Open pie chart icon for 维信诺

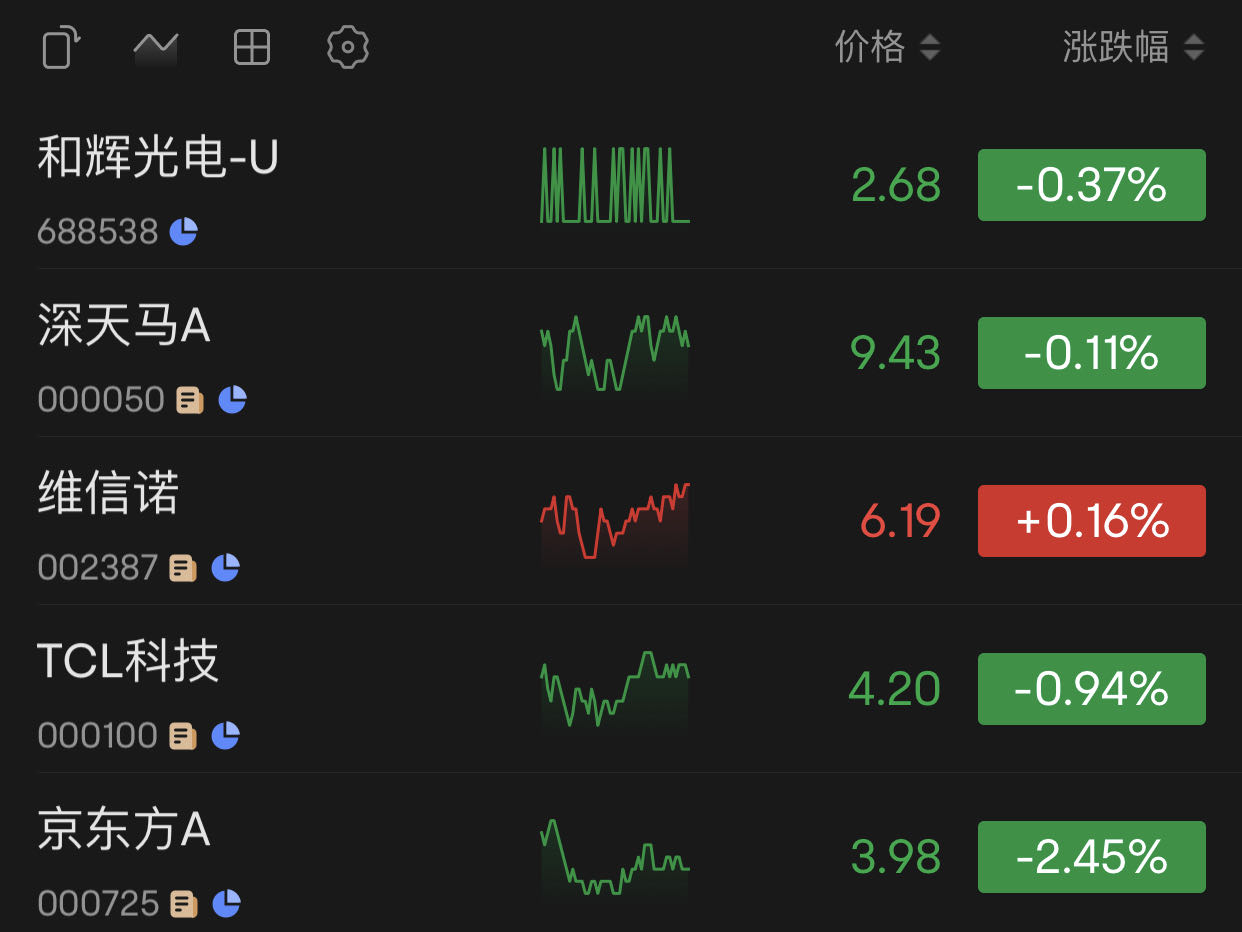coord(226,567)
